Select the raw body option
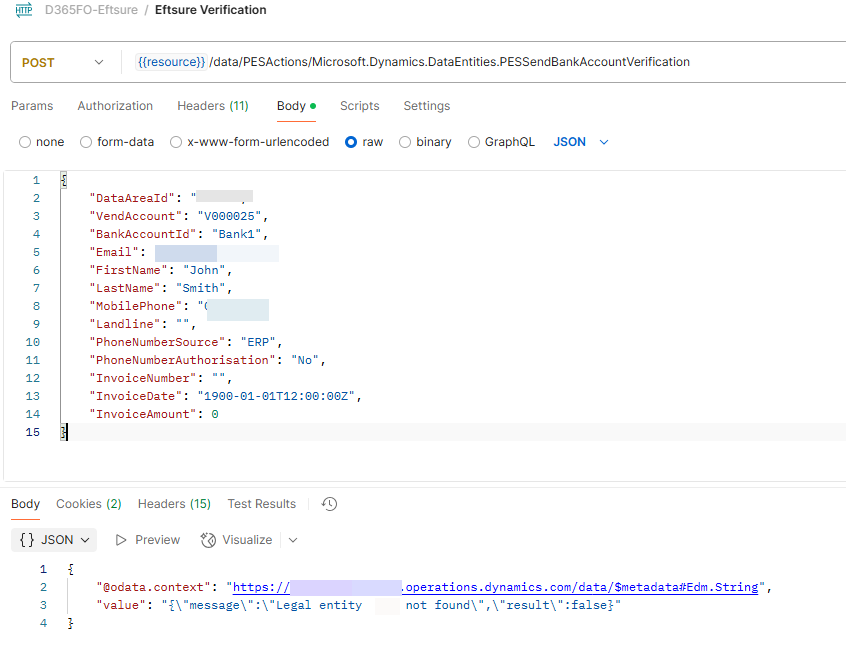Screen dimensions: 846x663 click(351, 142)
